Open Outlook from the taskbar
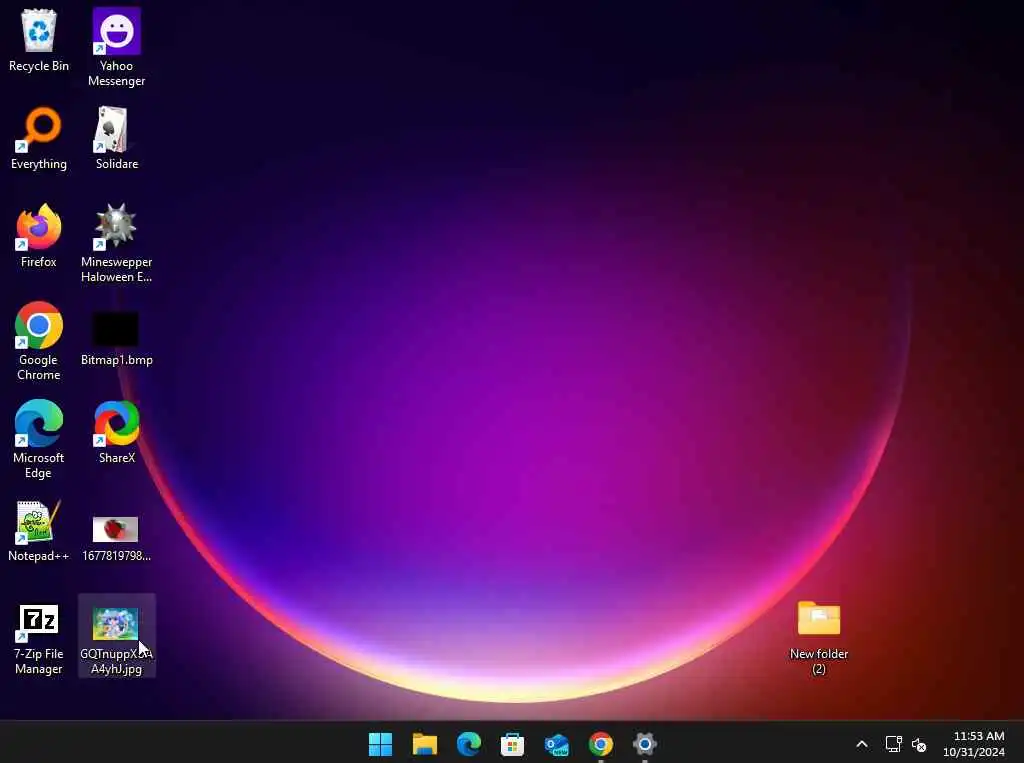This screenshot has height=763, width=1024. [x=556, y=743]
